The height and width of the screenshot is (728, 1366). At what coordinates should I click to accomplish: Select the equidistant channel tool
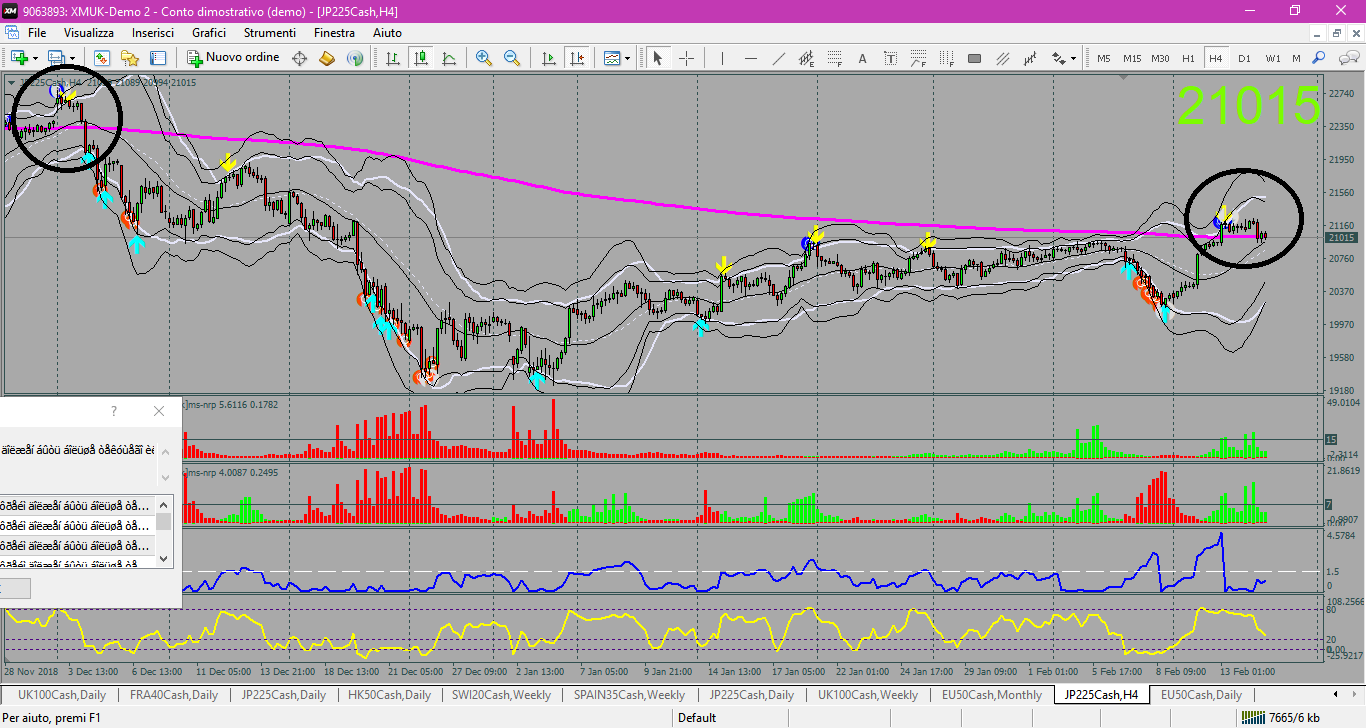[x=807, y=58]
